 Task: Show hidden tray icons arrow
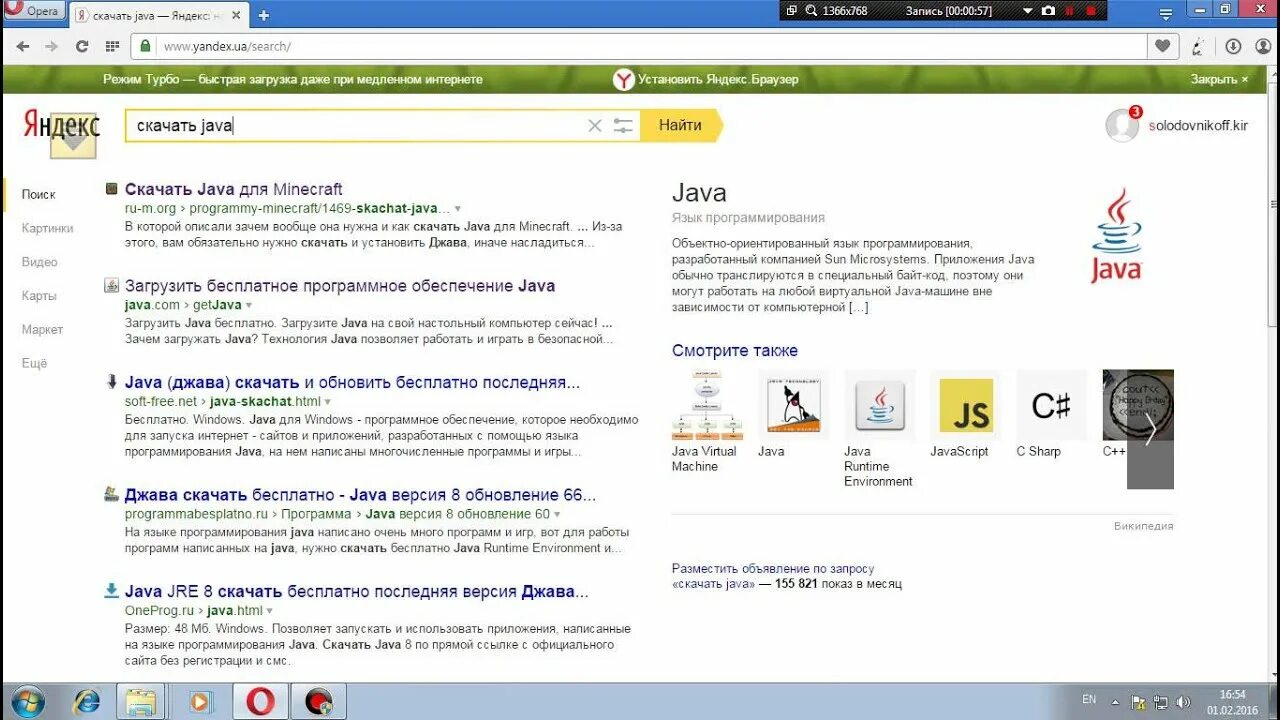1115,701
